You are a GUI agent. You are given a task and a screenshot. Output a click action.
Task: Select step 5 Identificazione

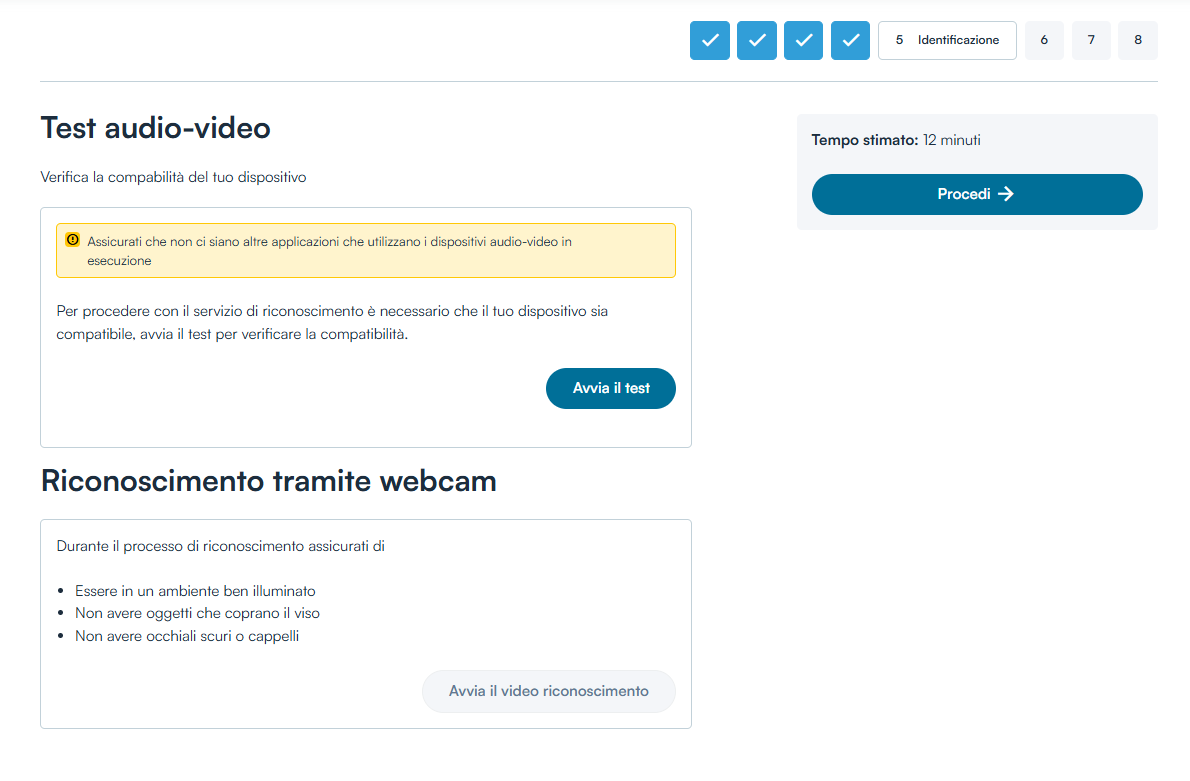947,40
